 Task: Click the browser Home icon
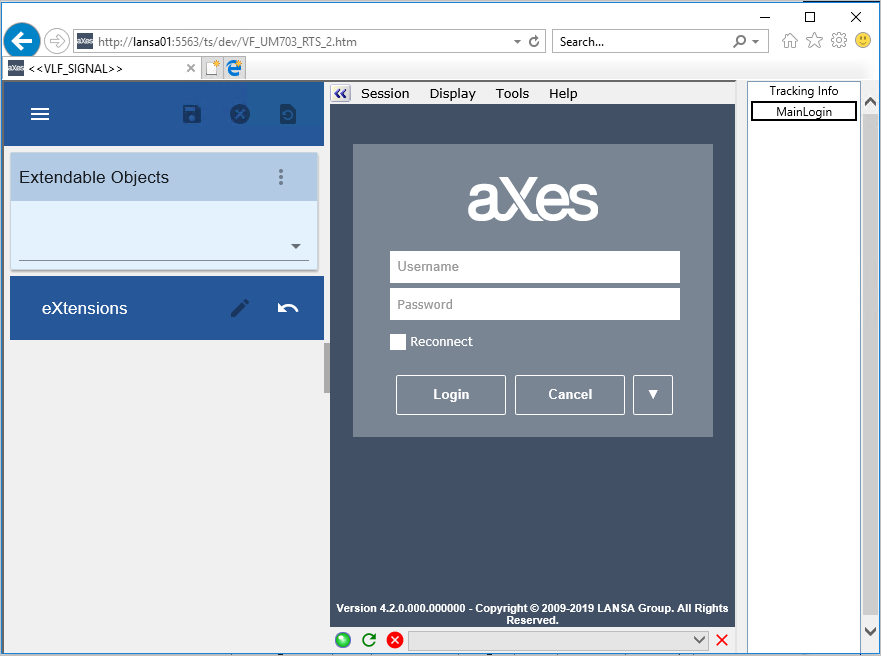(x=790, y=40)
